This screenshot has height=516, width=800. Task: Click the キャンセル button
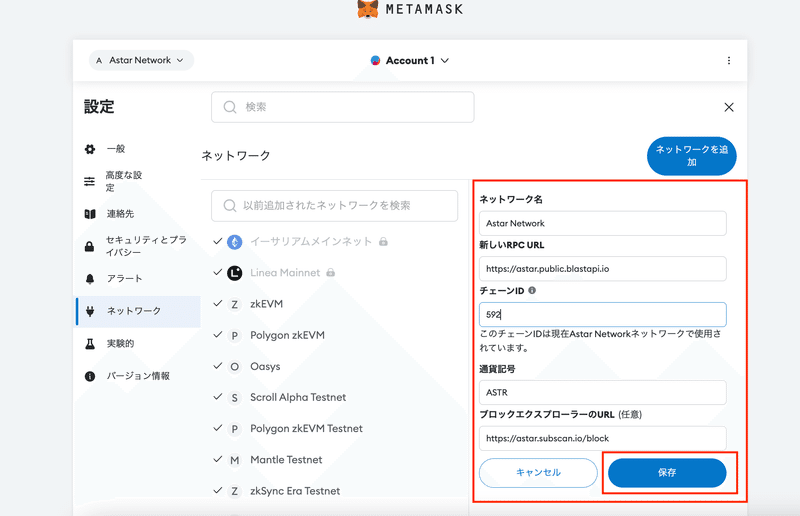538,473
